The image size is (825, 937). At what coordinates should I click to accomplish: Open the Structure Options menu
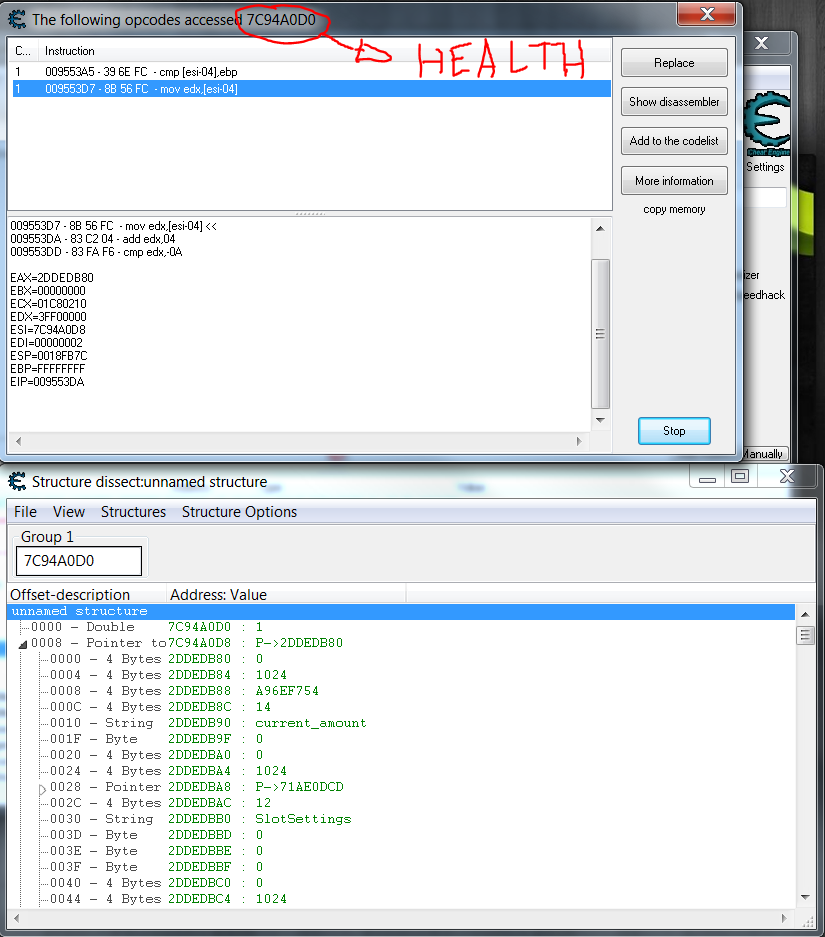click(x=239, y=512)
